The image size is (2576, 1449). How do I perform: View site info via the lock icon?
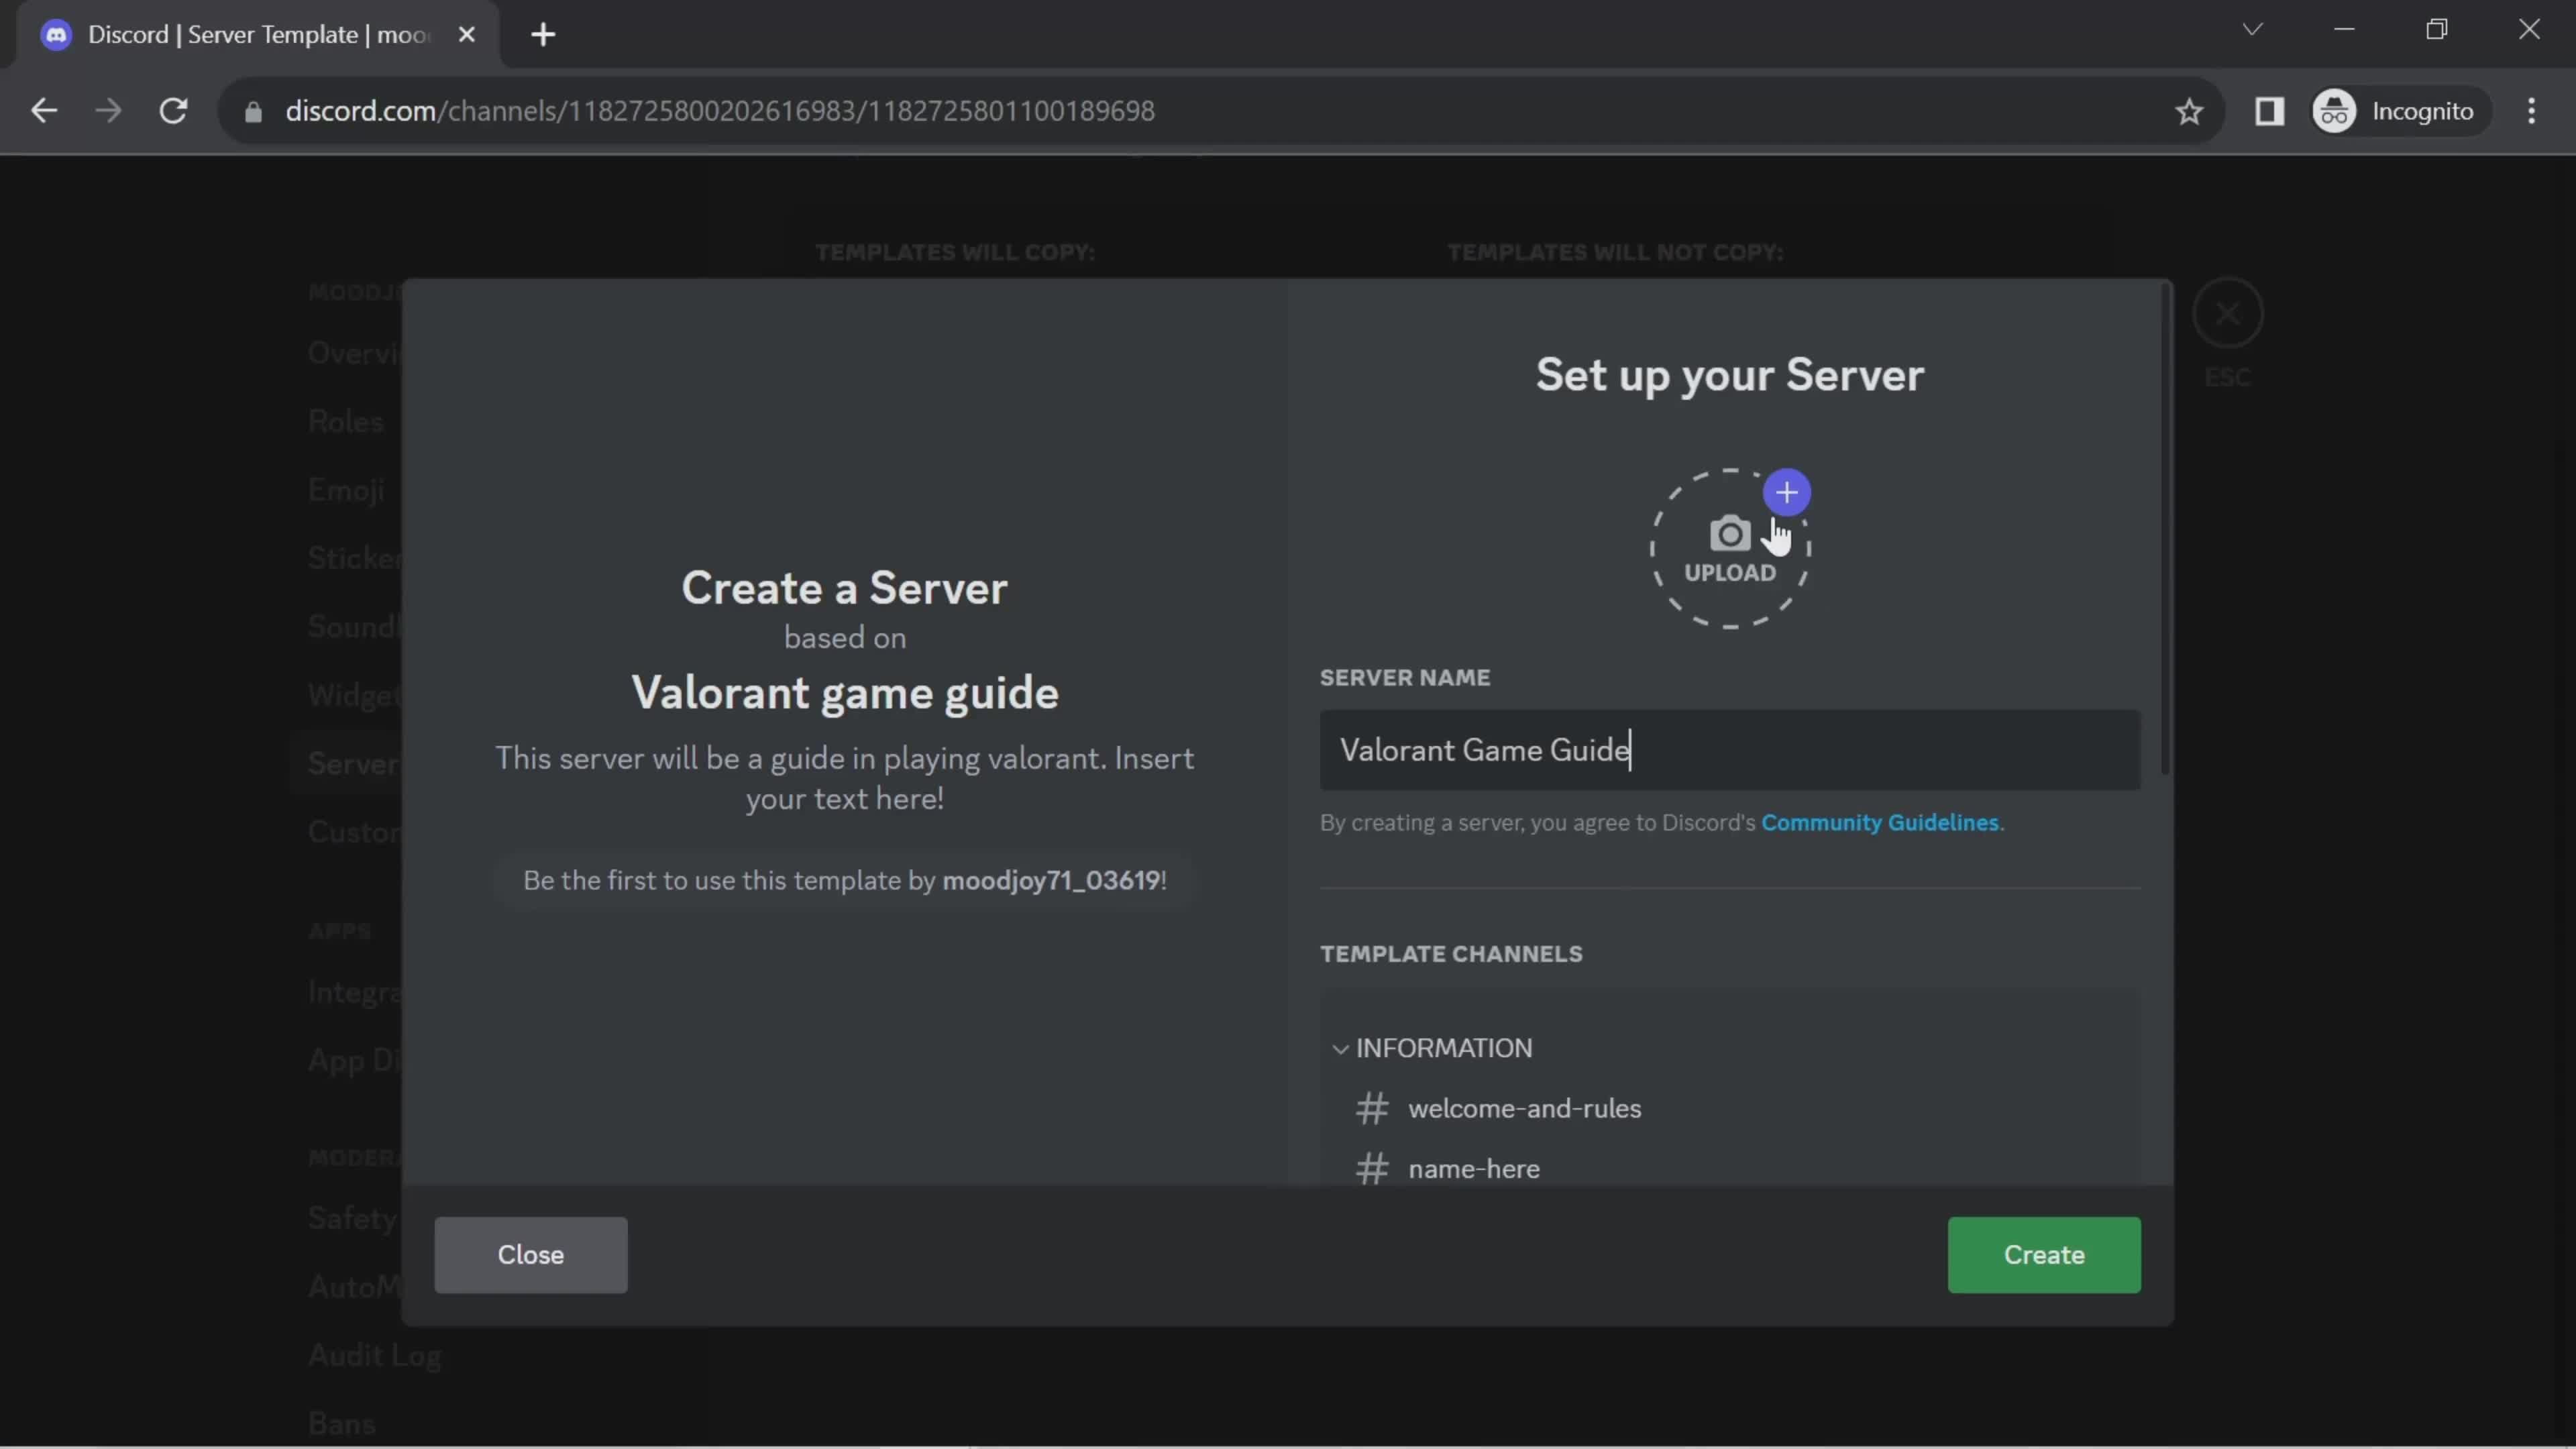[x=253, y=111]
